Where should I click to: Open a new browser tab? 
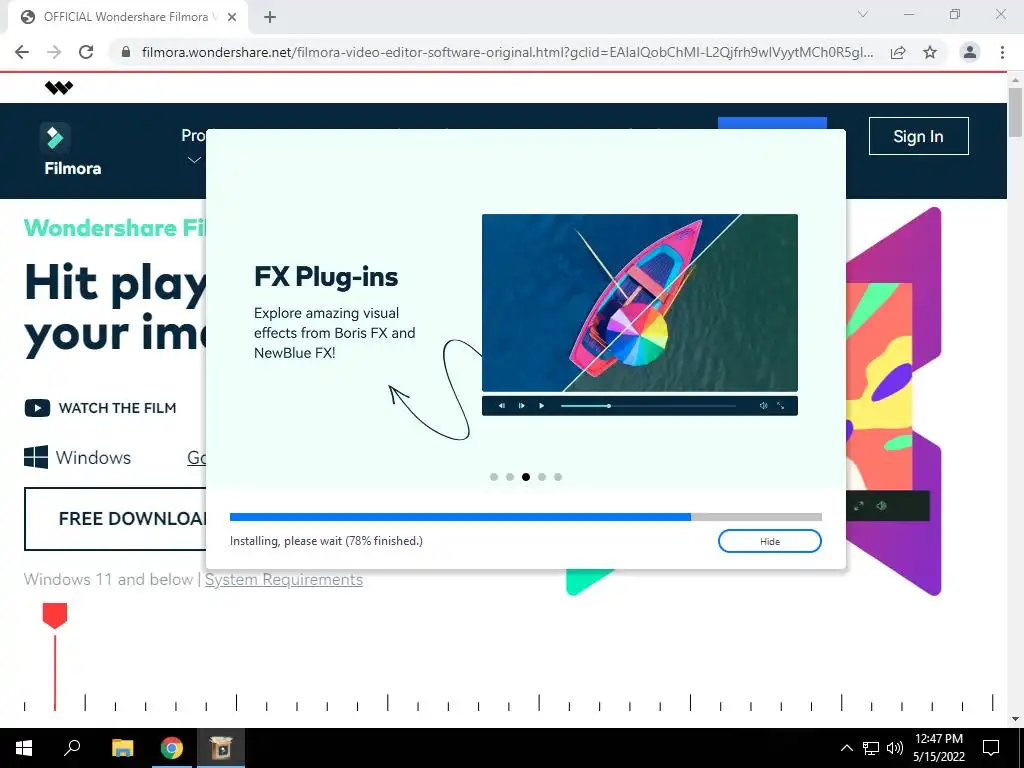tap(270, 17)
